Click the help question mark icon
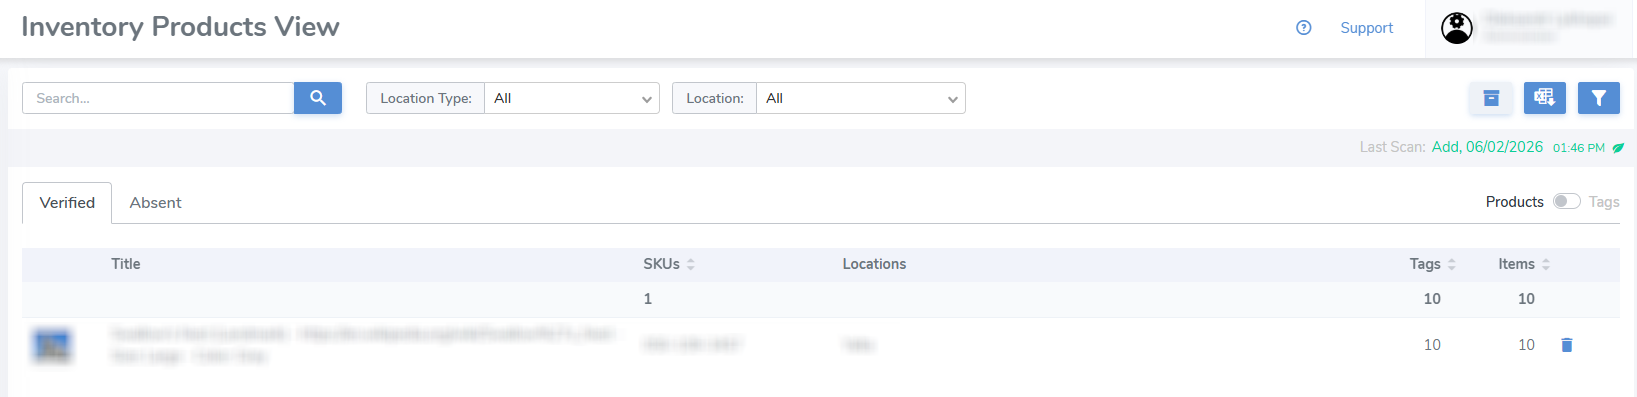 (1304, 28)
